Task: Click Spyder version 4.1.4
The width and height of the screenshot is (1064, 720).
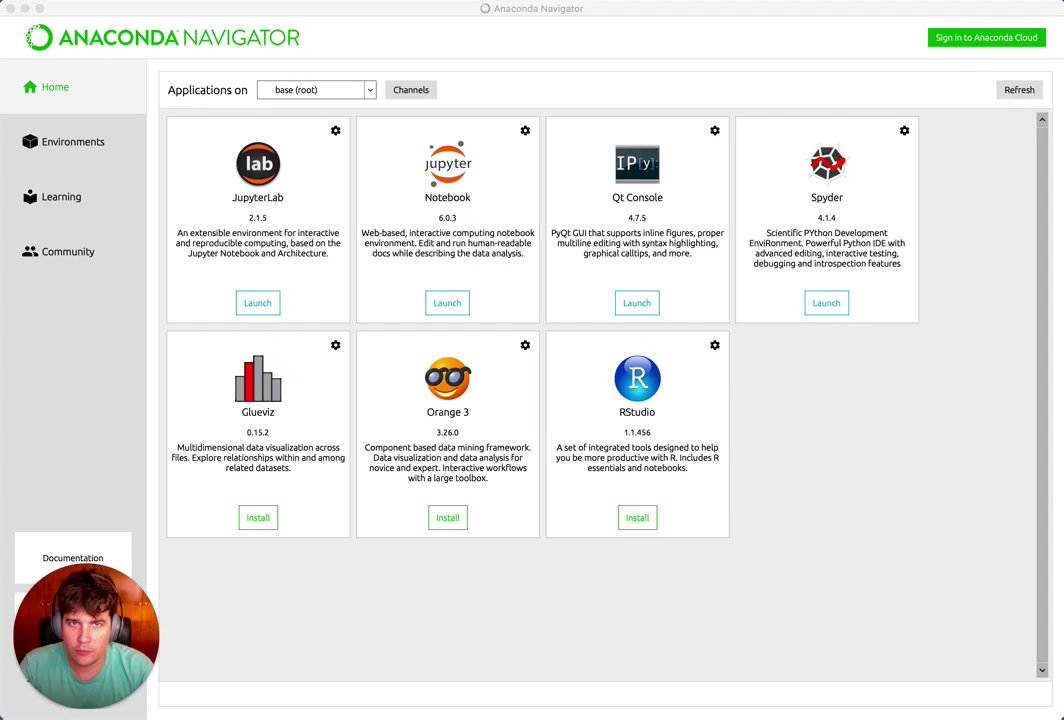Action: coord(826,218)
